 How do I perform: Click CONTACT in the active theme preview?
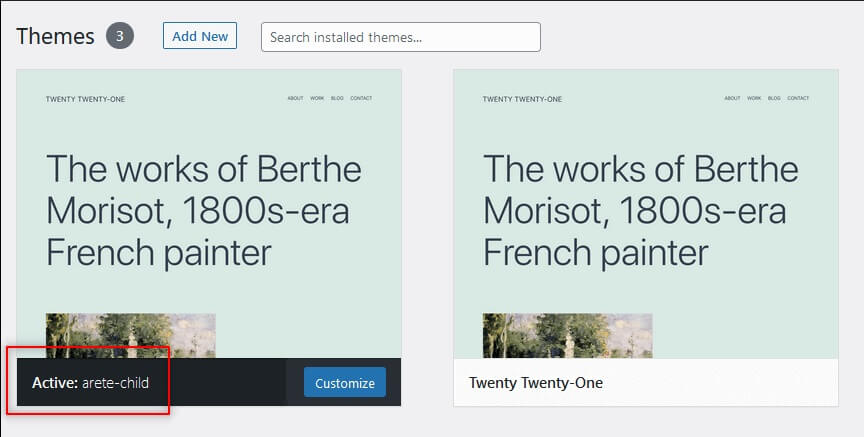pyautogui.click(x=361, y=98)
